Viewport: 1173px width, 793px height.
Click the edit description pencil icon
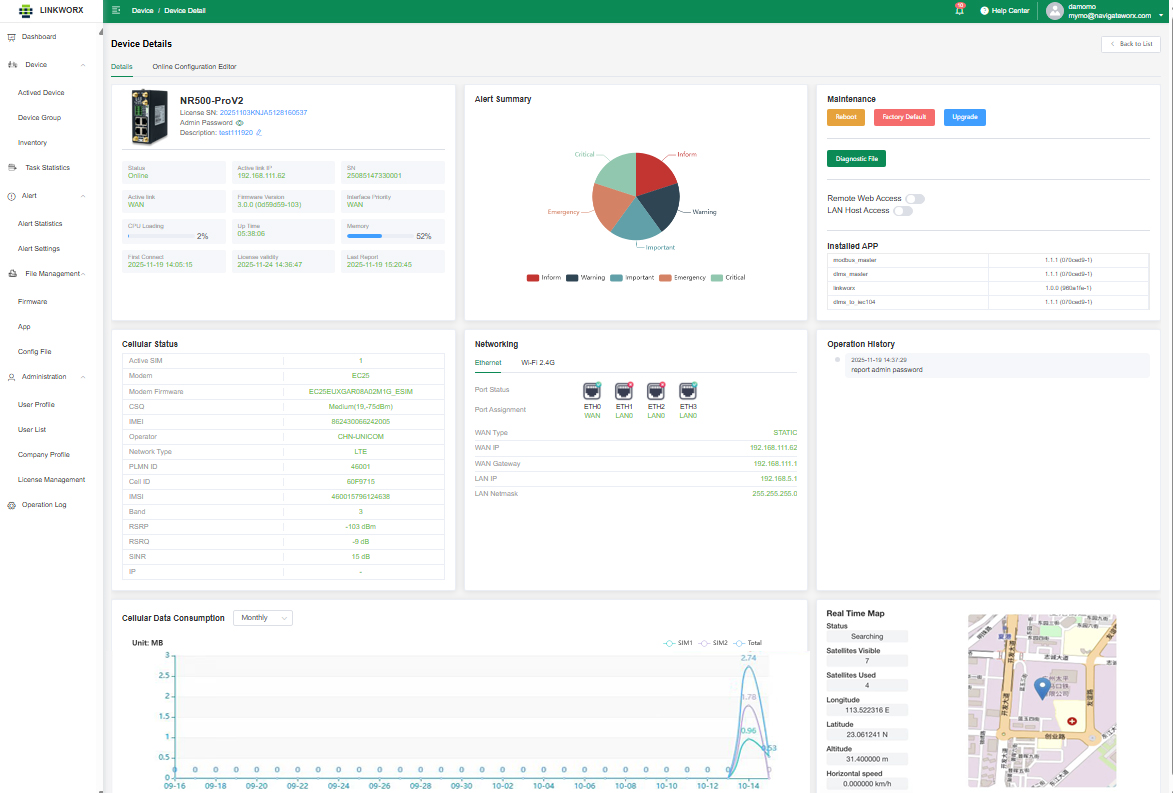pos(259,132)
